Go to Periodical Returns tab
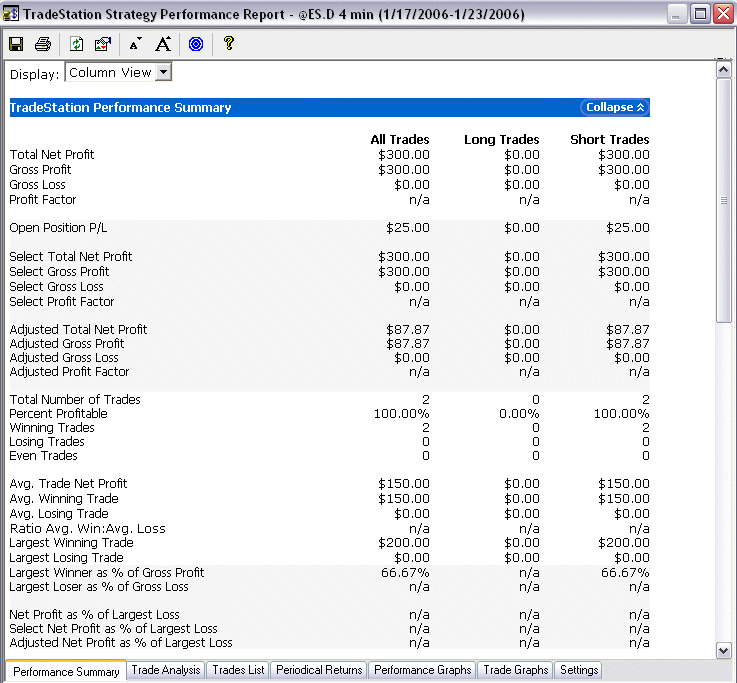The image size is (737, 683). coord(319,670)
